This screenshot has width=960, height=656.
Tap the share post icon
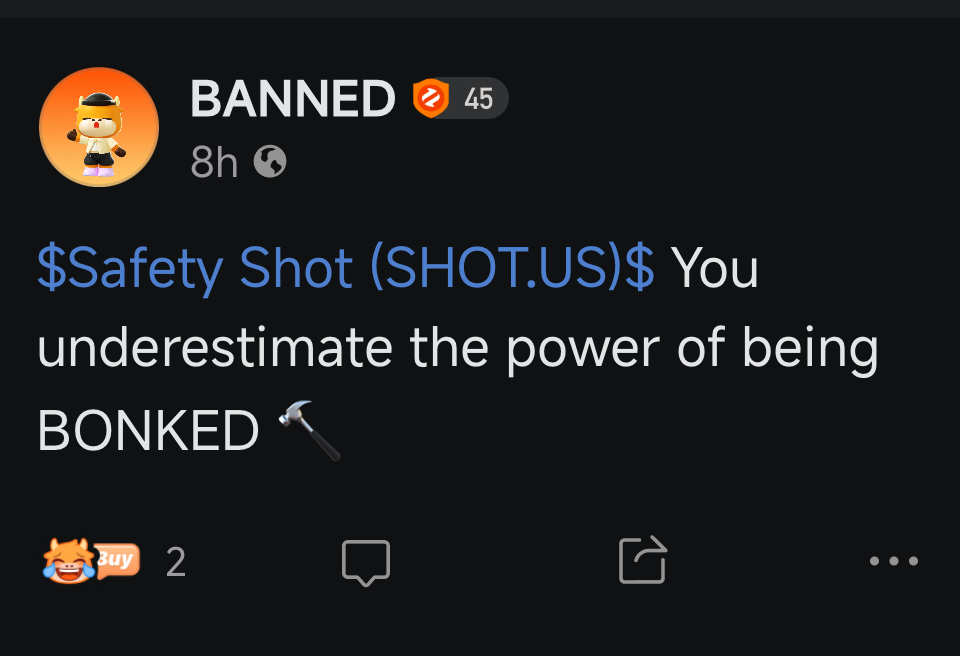tap(642, 560)
